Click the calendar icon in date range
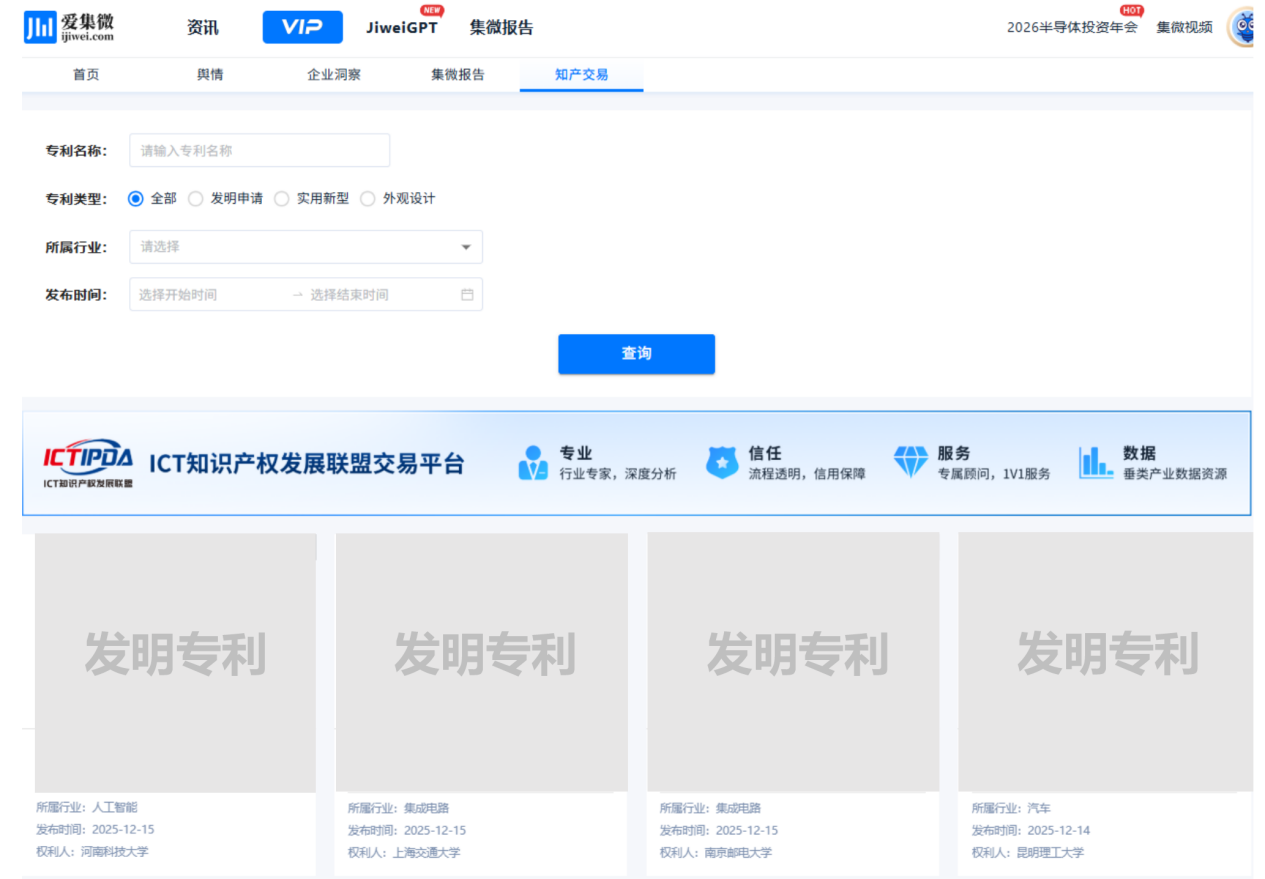1265x879 pixels. 467,295
